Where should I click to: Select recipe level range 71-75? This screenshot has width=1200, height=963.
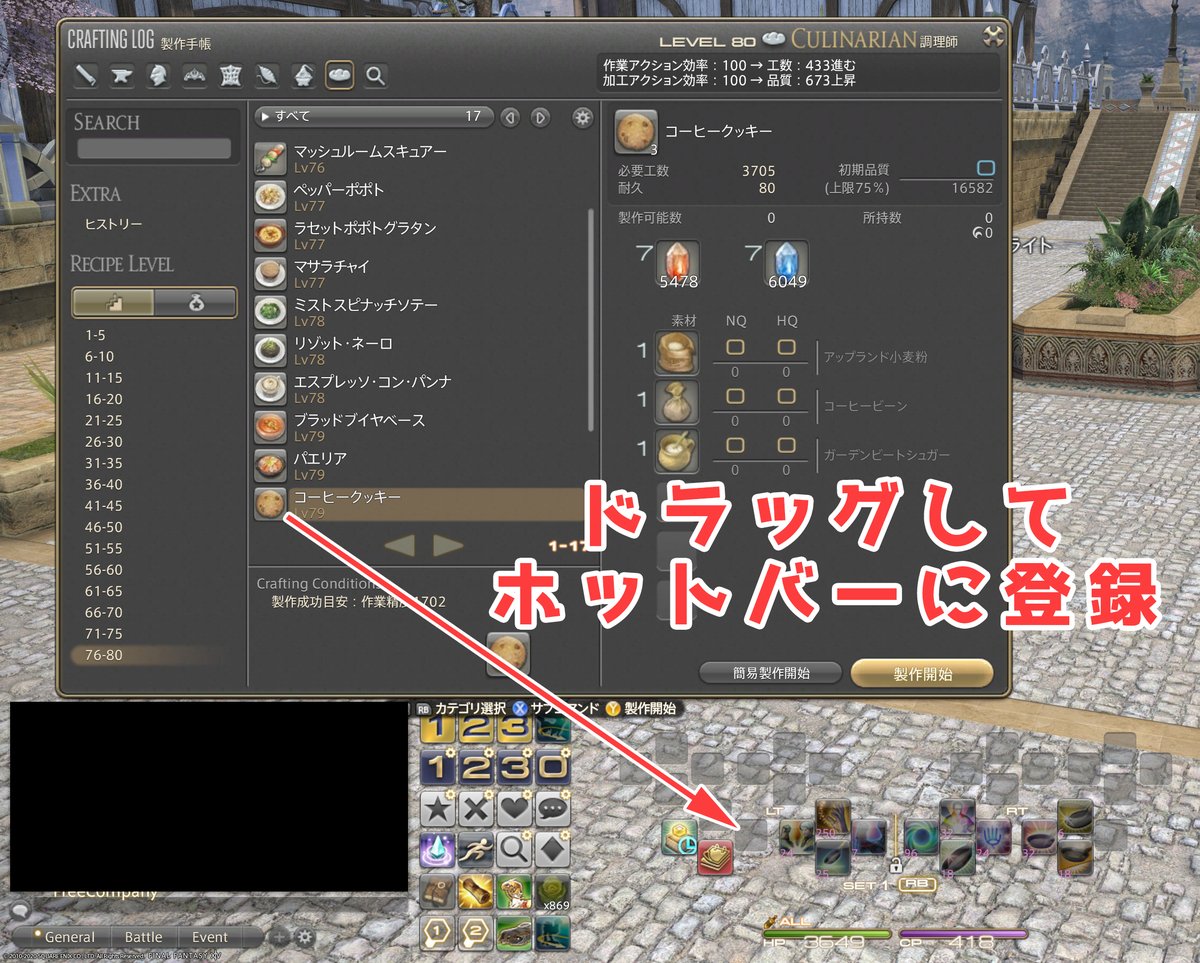tap(104, 634)
